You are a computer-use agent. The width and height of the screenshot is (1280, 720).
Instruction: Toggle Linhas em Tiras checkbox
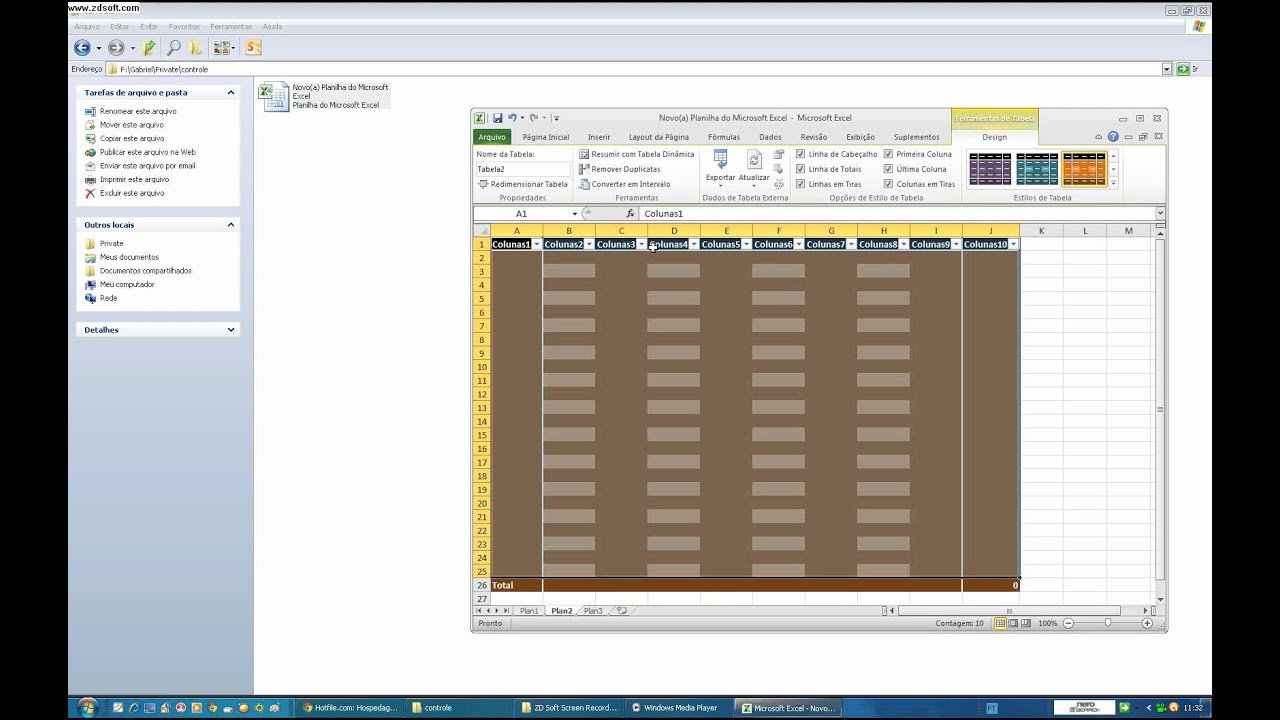point(800,184)
